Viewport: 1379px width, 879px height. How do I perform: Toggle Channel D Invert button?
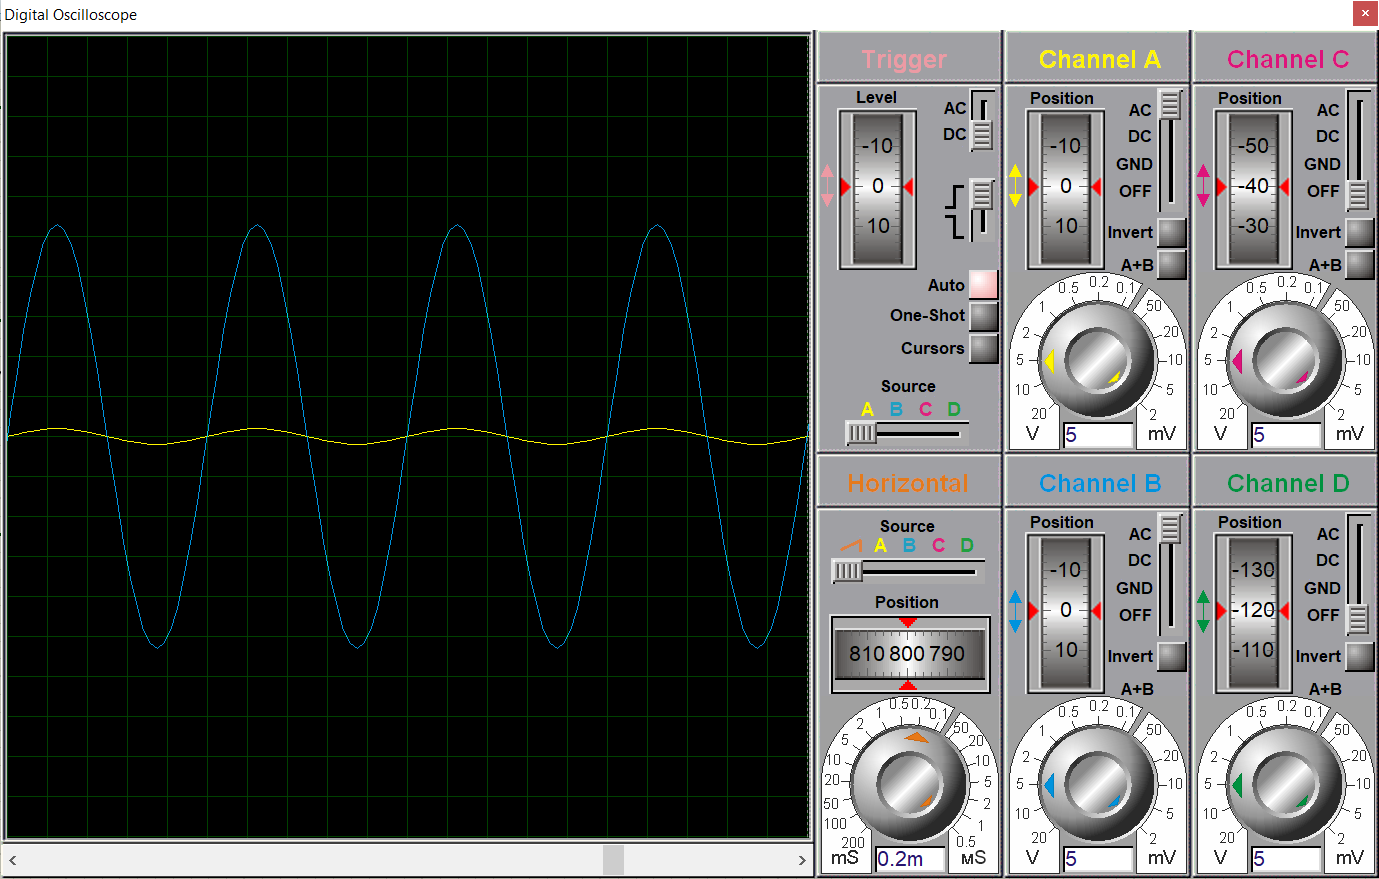(1359, 656)
